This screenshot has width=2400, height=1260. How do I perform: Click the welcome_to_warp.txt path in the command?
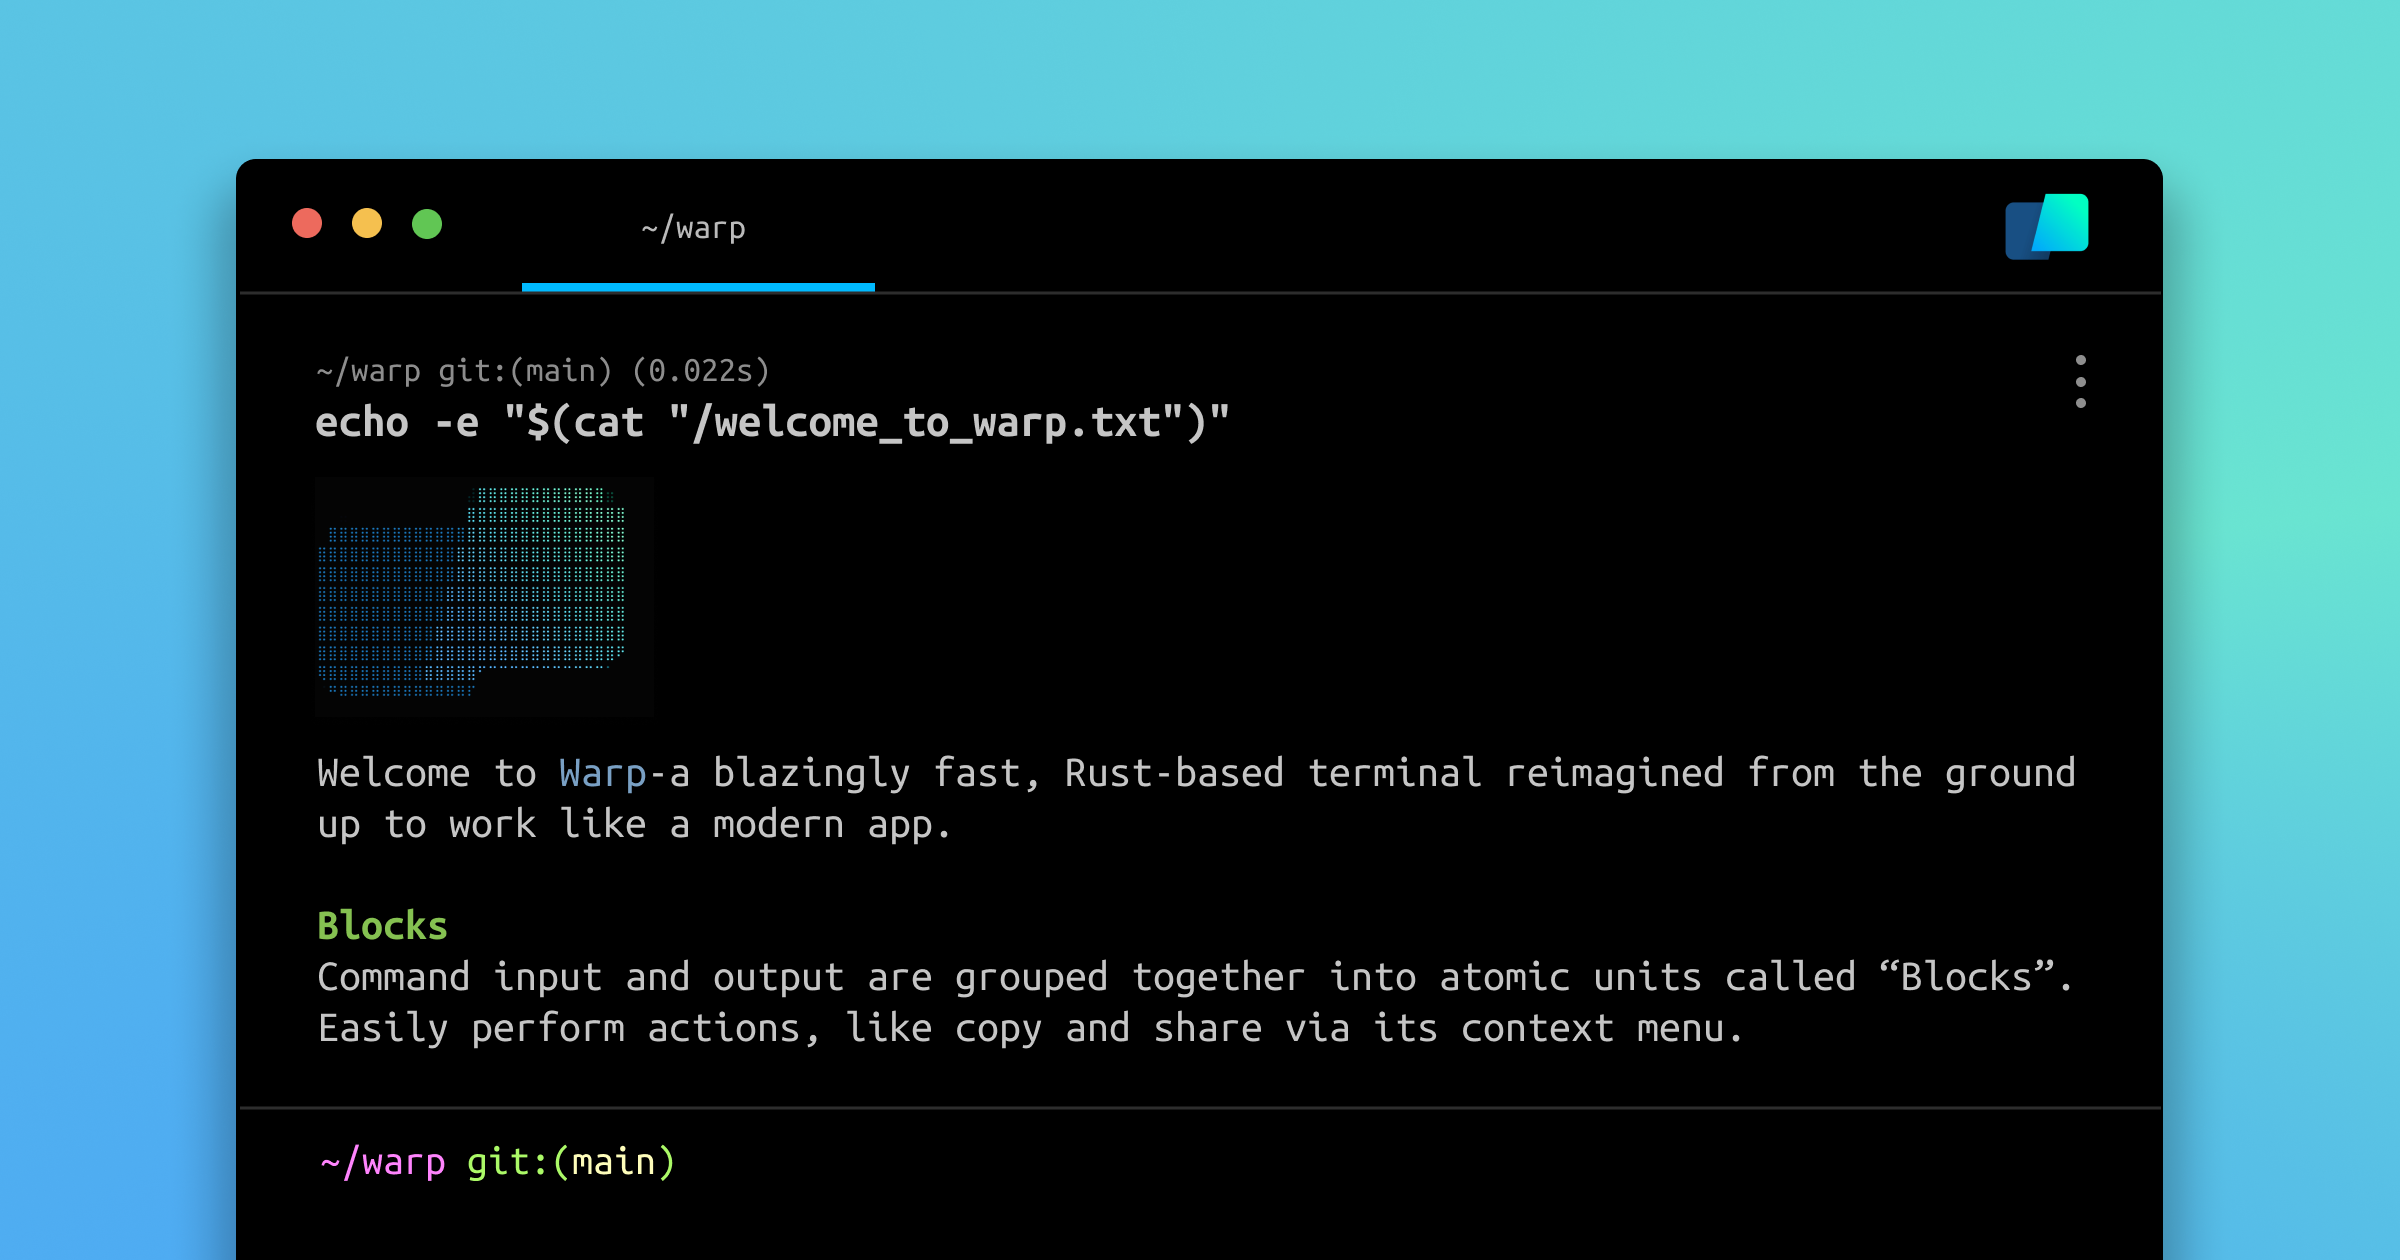(x=930, y=423)
